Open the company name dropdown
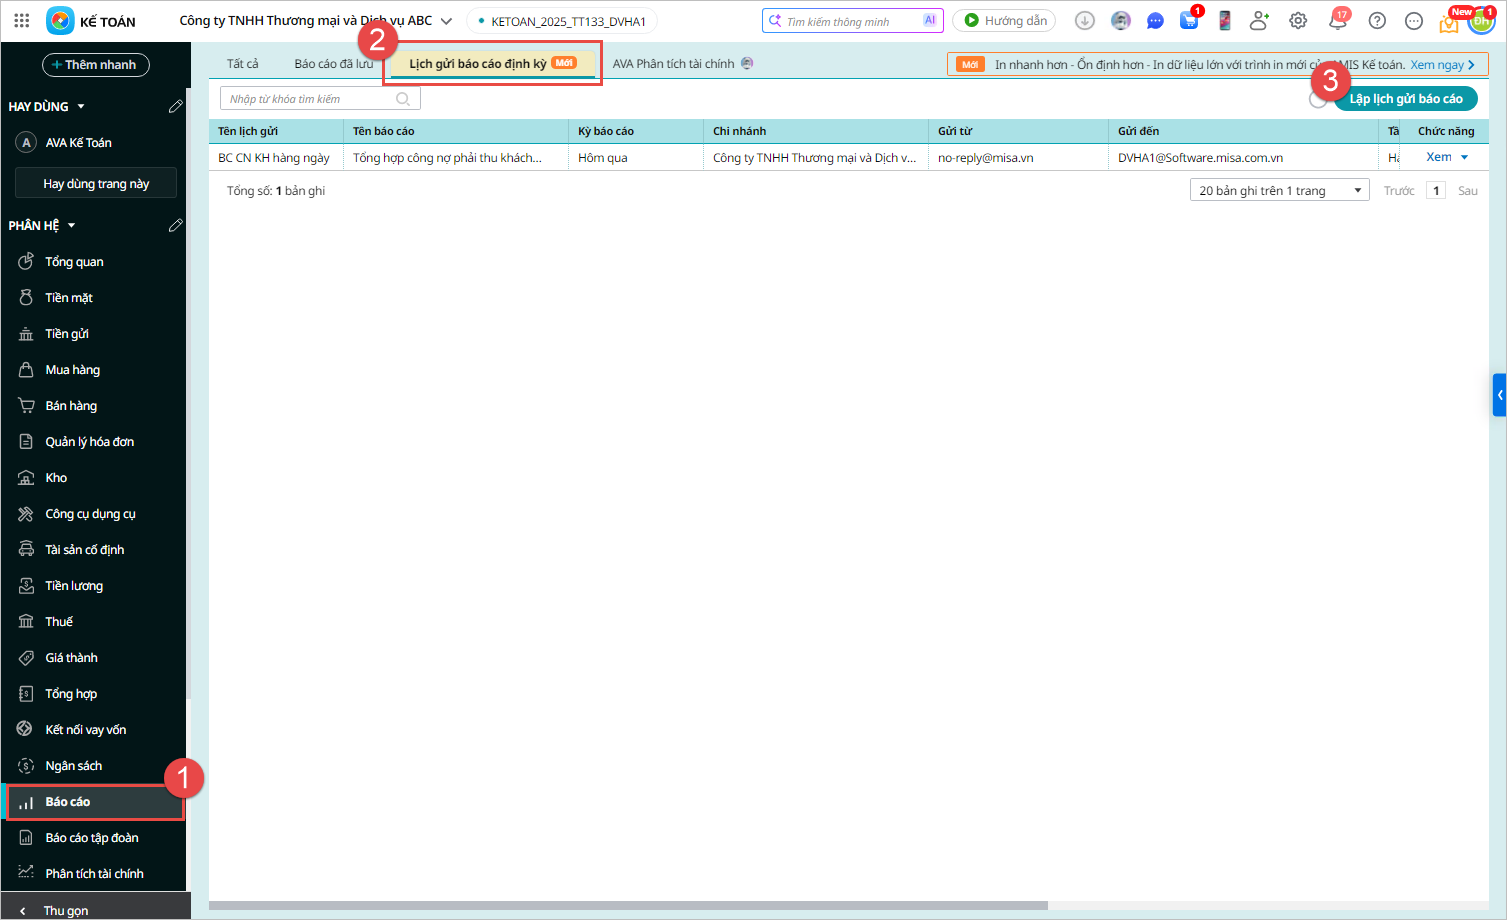 (x=446, y=21)
